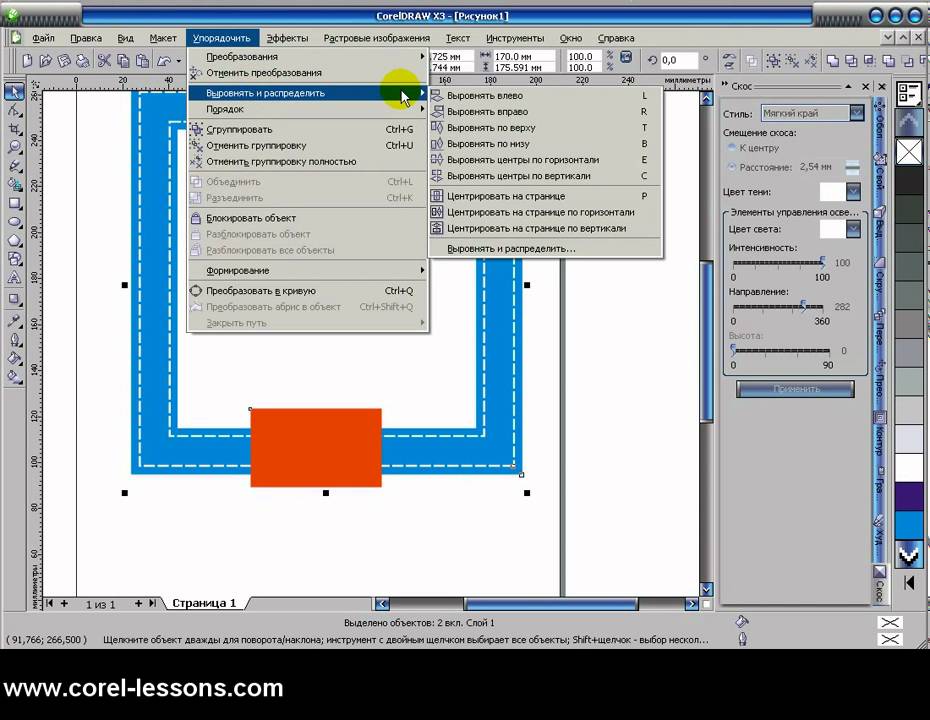This screenshot has height=720, width=930.
Task: Select the Zoom tool
Action: coord(14,147)
